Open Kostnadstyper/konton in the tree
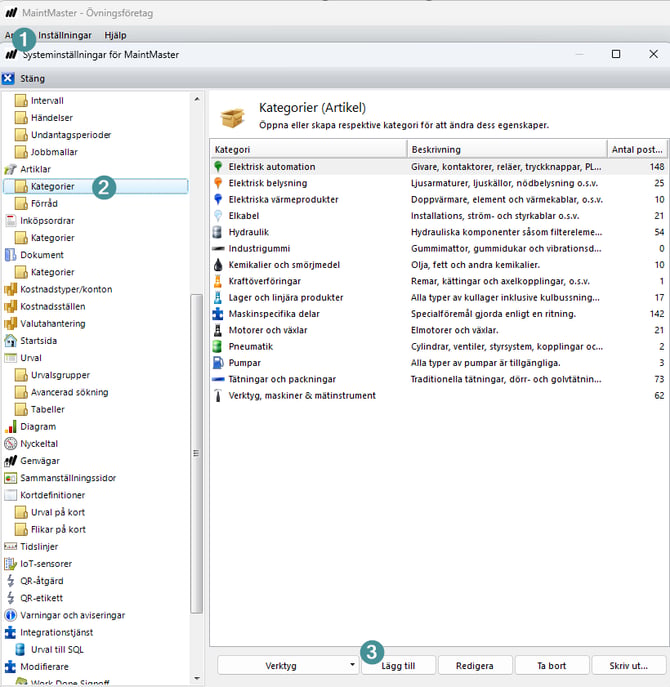The height and width of the screenshot is (687, 670). point(66,289)
